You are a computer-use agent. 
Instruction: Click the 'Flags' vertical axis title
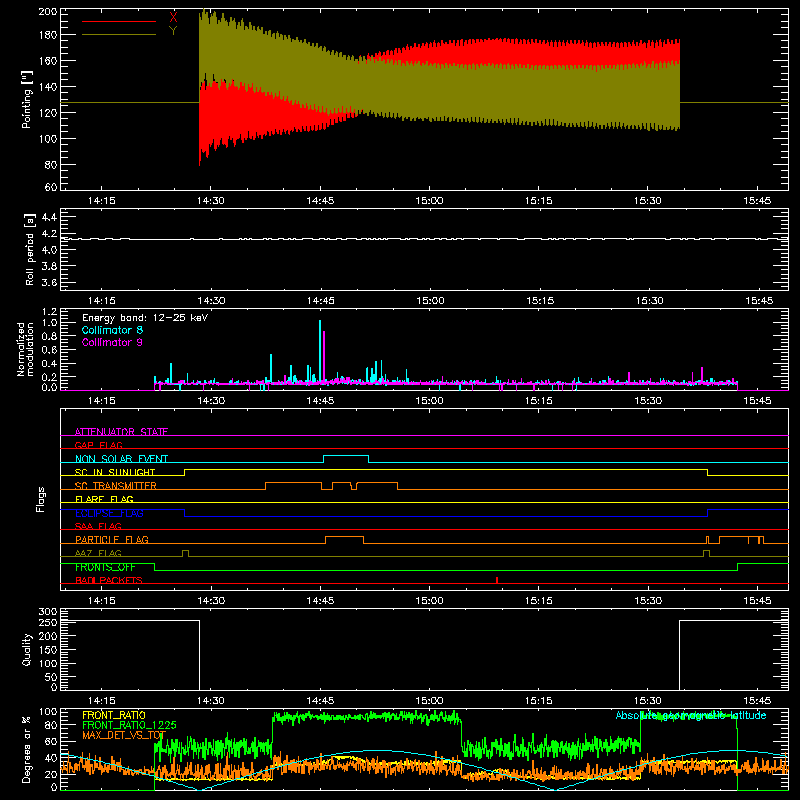(x=41, y=499)
